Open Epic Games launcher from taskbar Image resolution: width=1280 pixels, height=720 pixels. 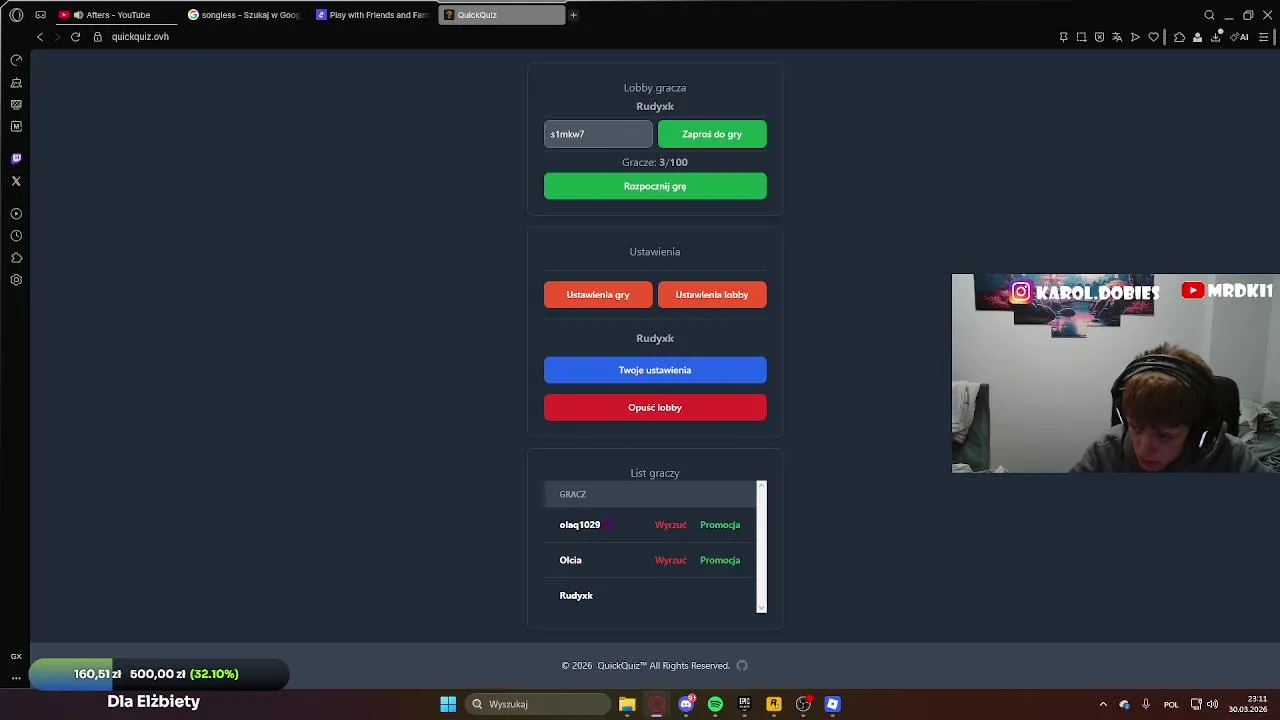click(744, 704)
